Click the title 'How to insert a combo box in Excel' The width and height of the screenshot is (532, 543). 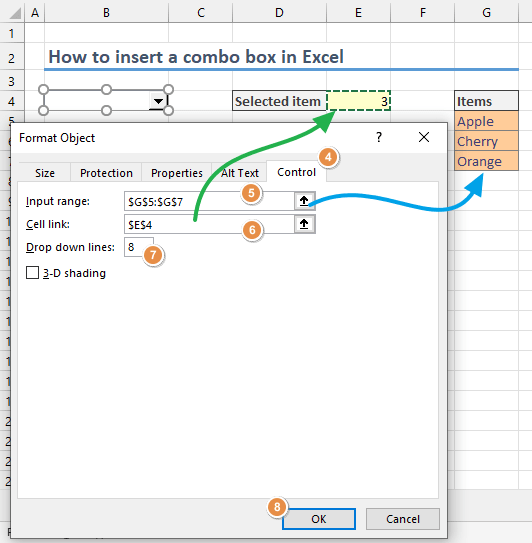[196, 57]
